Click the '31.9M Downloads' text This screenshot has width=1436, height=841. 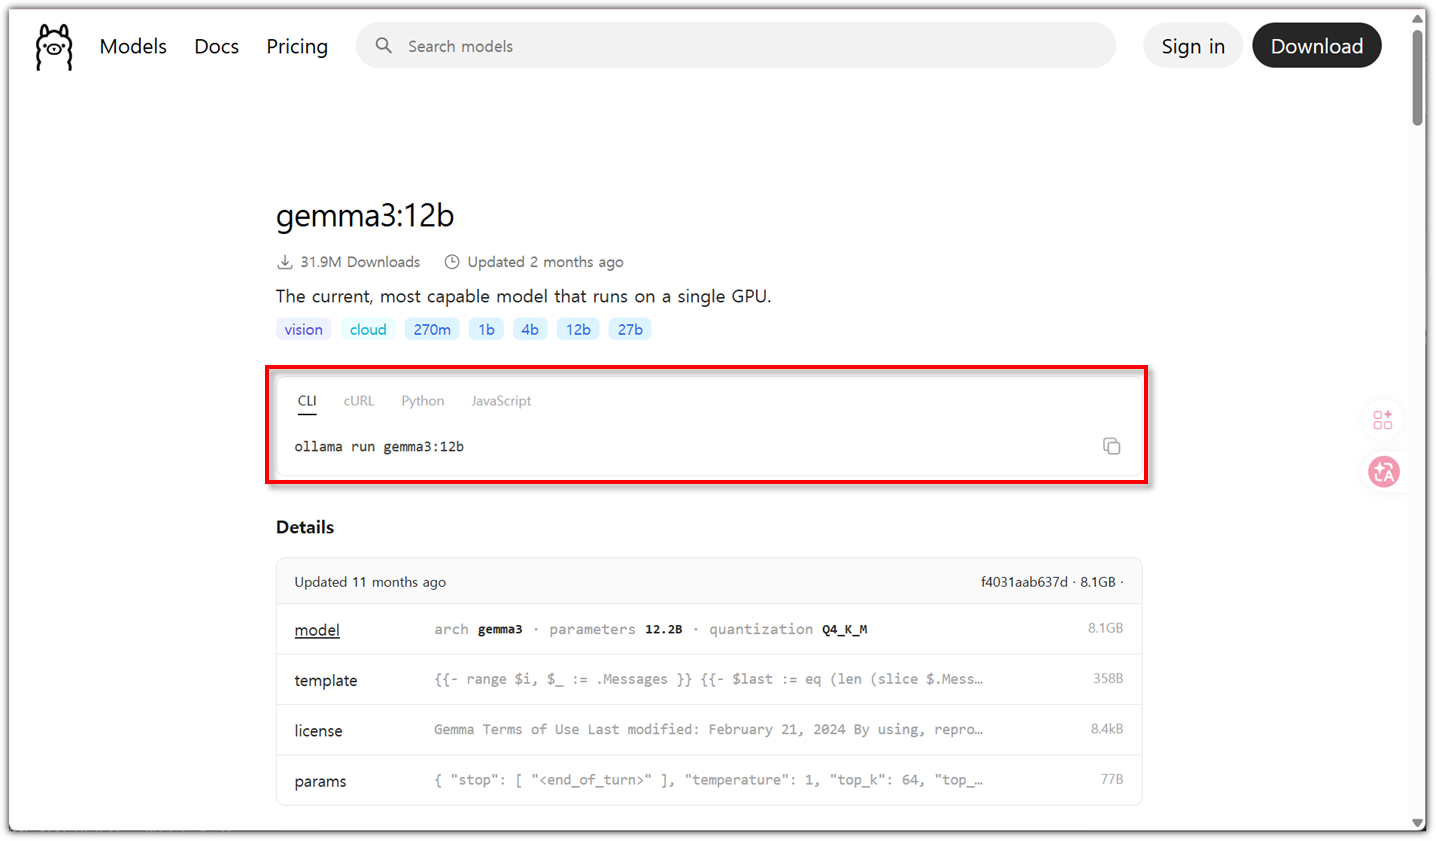[360, 262]
